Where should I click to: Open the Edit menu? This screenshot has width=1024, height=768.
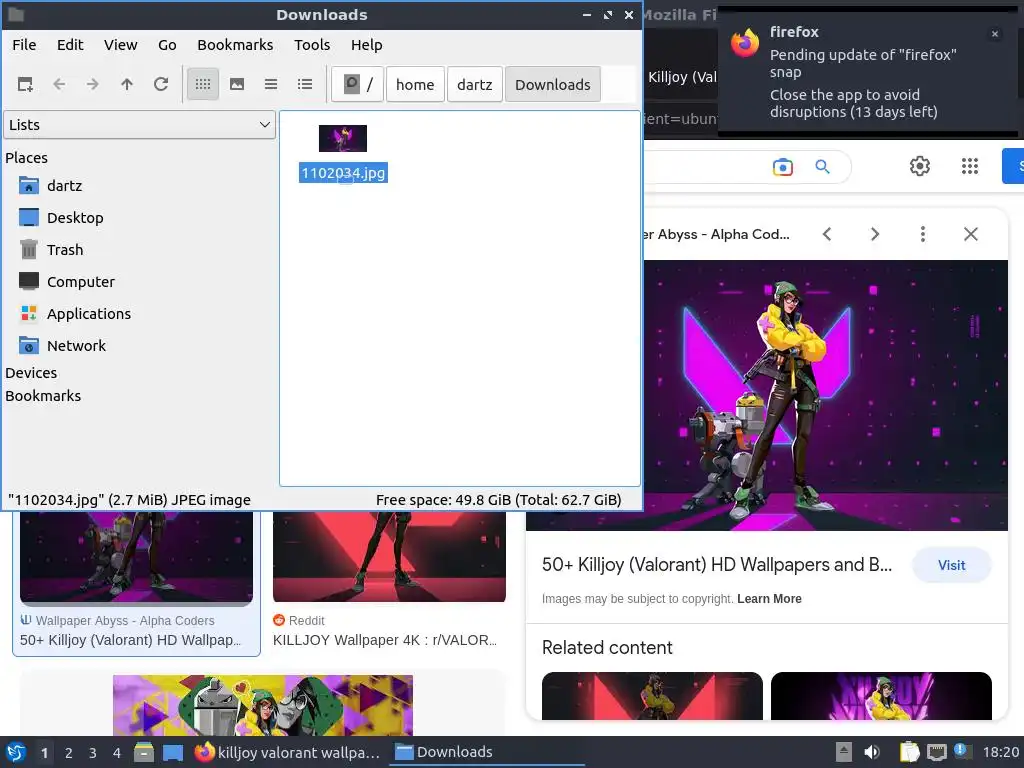click(x=70, y=45)
